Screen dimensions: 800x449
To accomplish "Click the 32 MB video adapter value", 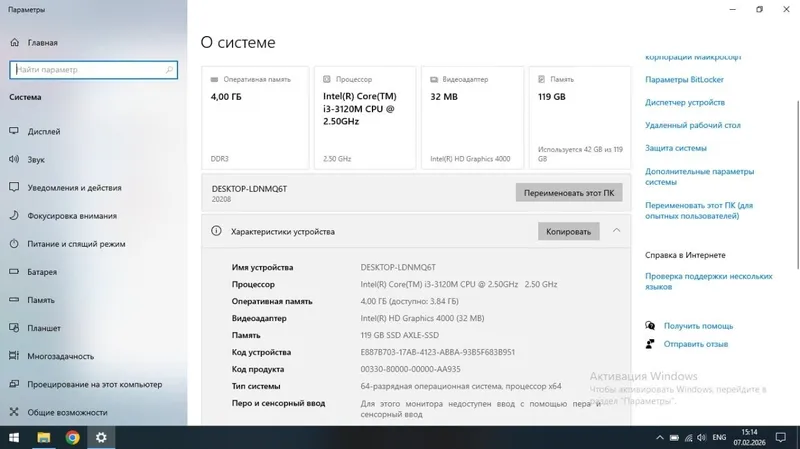I will (x=444, y=96).
